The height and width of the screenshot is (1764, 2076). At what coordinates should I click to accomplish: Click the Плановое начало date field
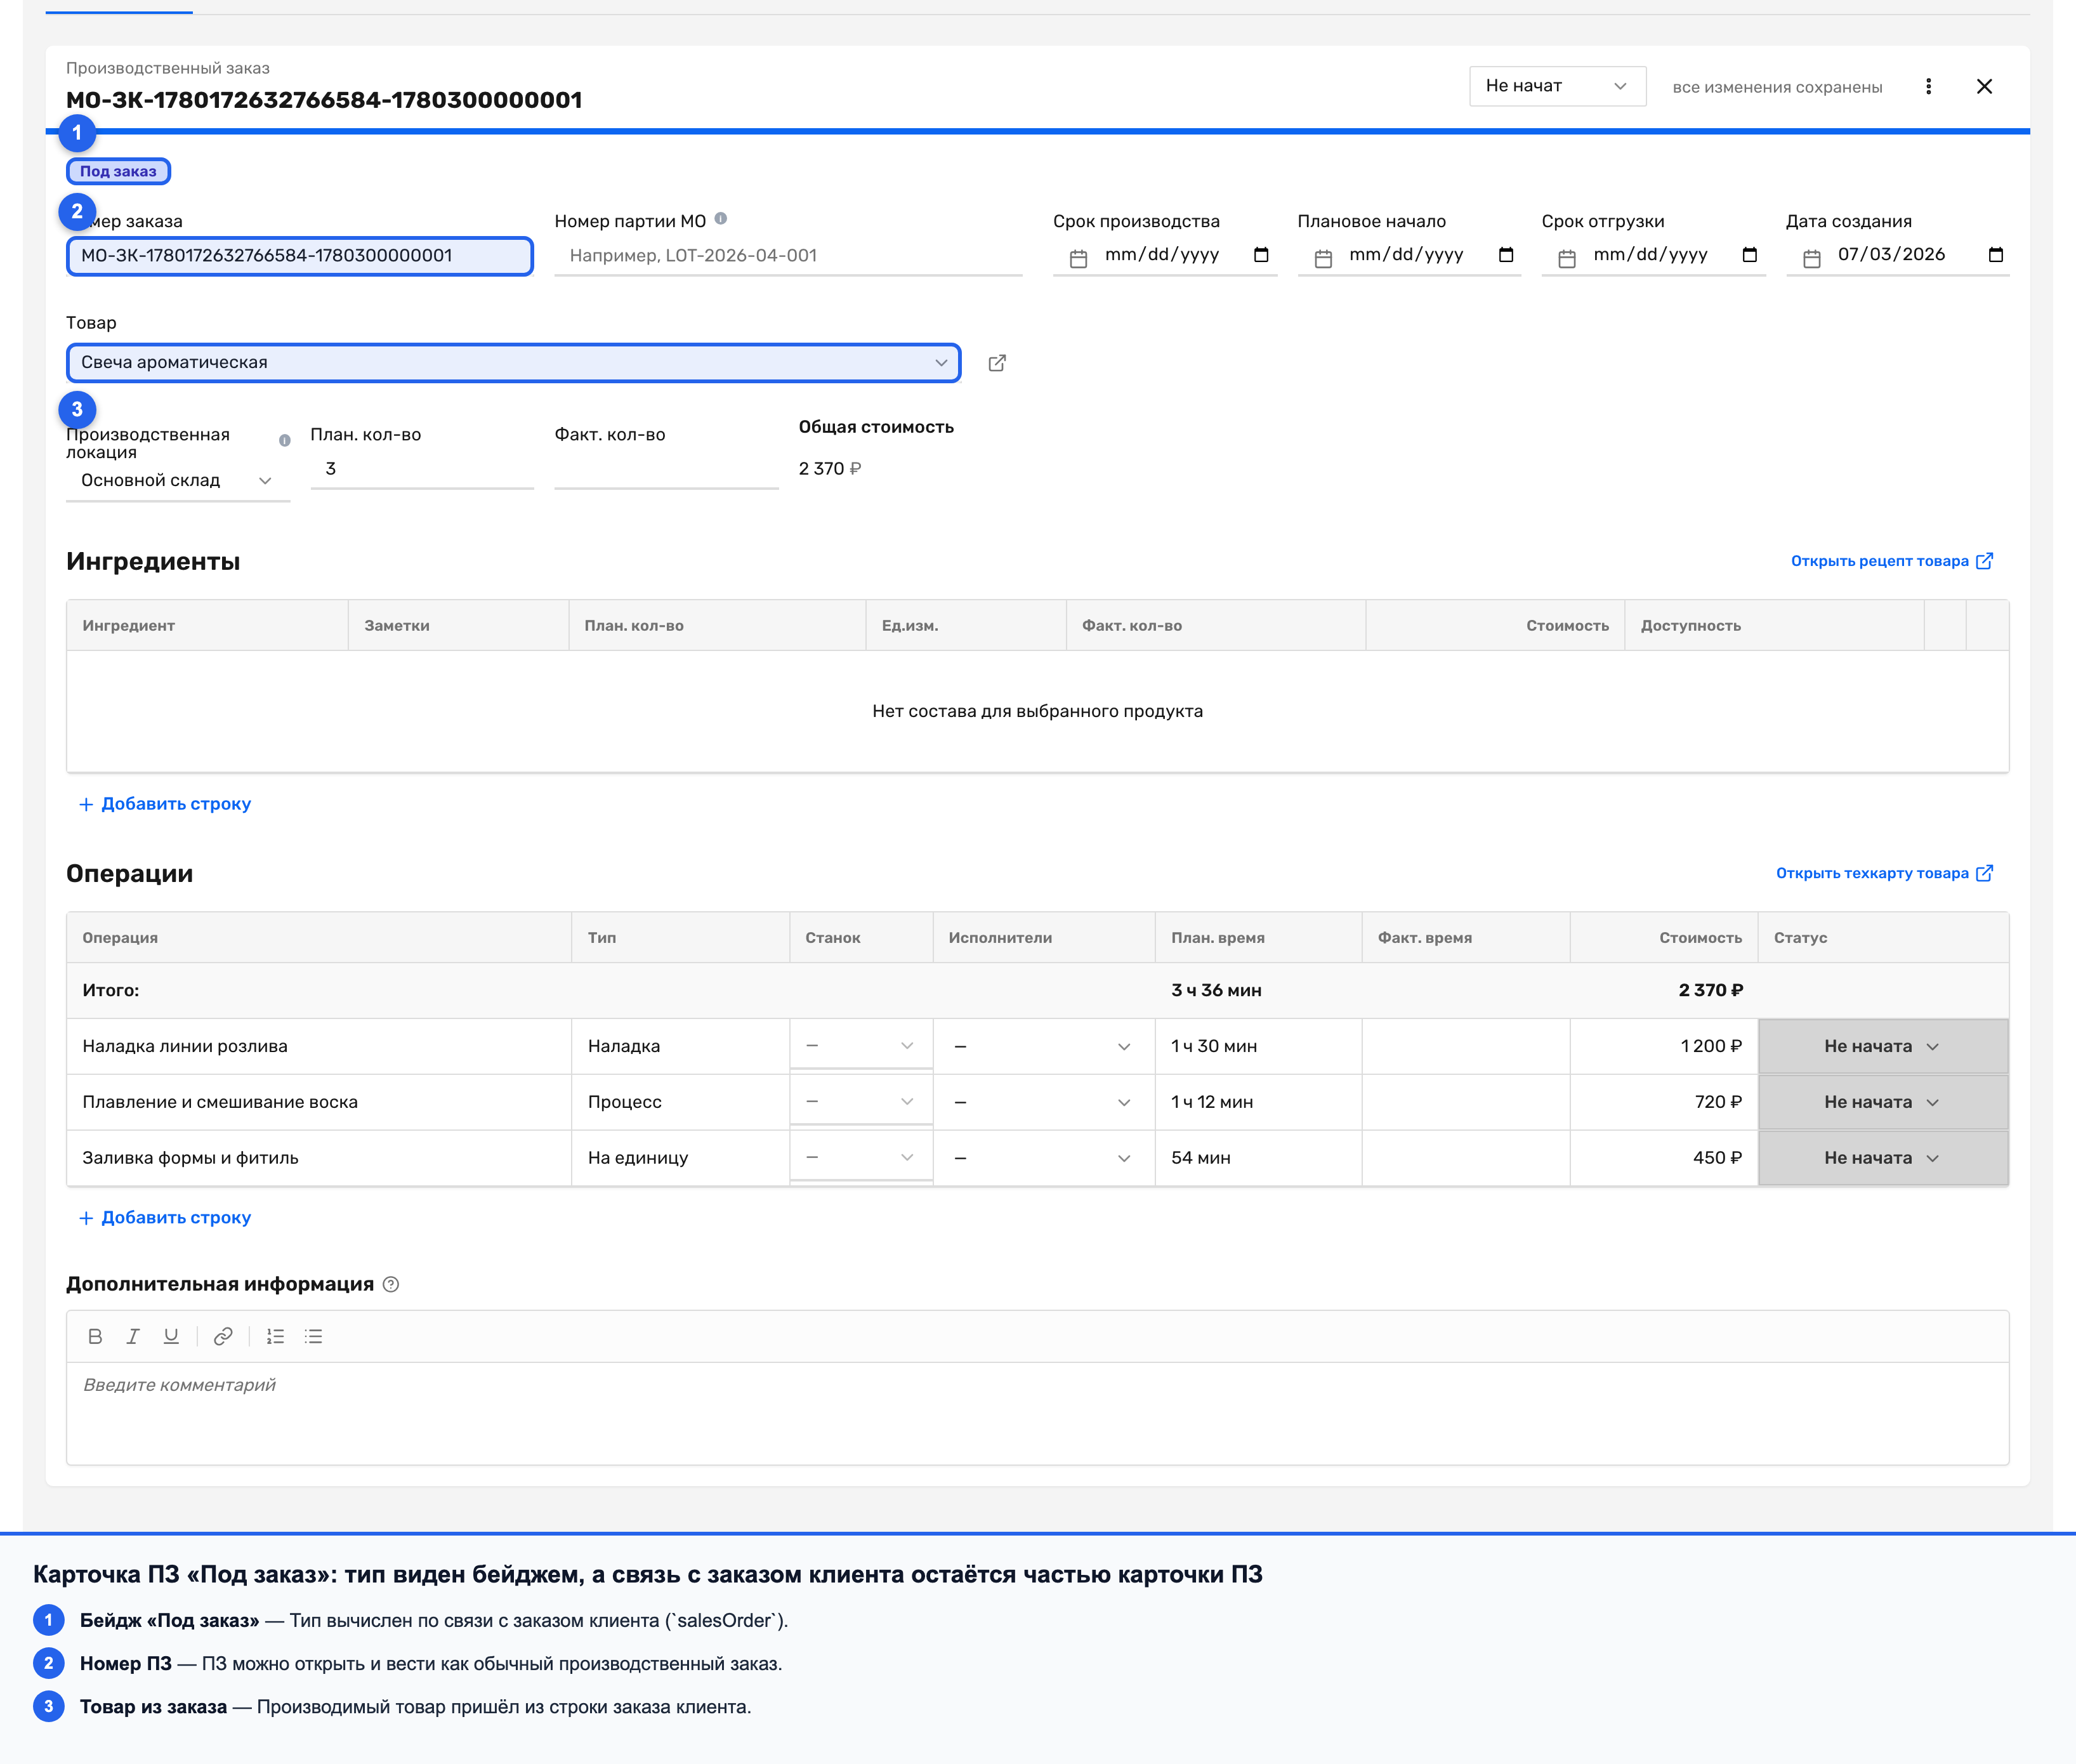pyautogui.click(x=1409, y=256)
